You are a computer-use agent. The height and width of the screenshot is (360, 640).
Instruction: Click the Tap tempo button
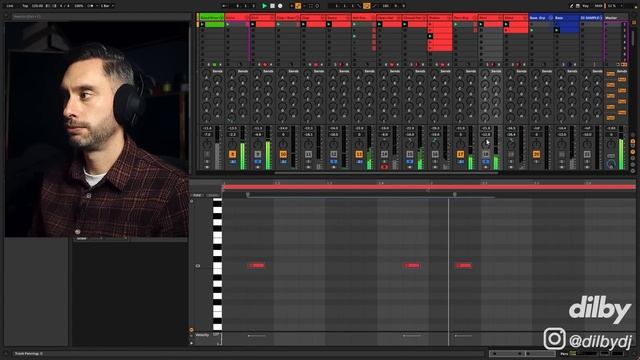25,6
